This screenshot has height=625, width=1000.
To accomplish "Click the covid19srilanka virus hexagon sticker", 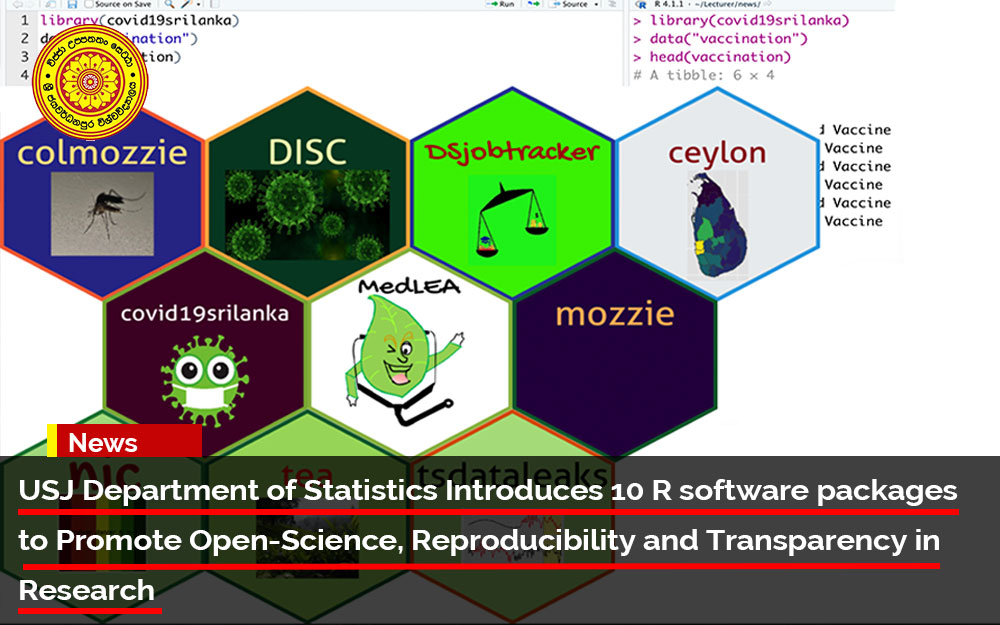I will pos(205,351).
